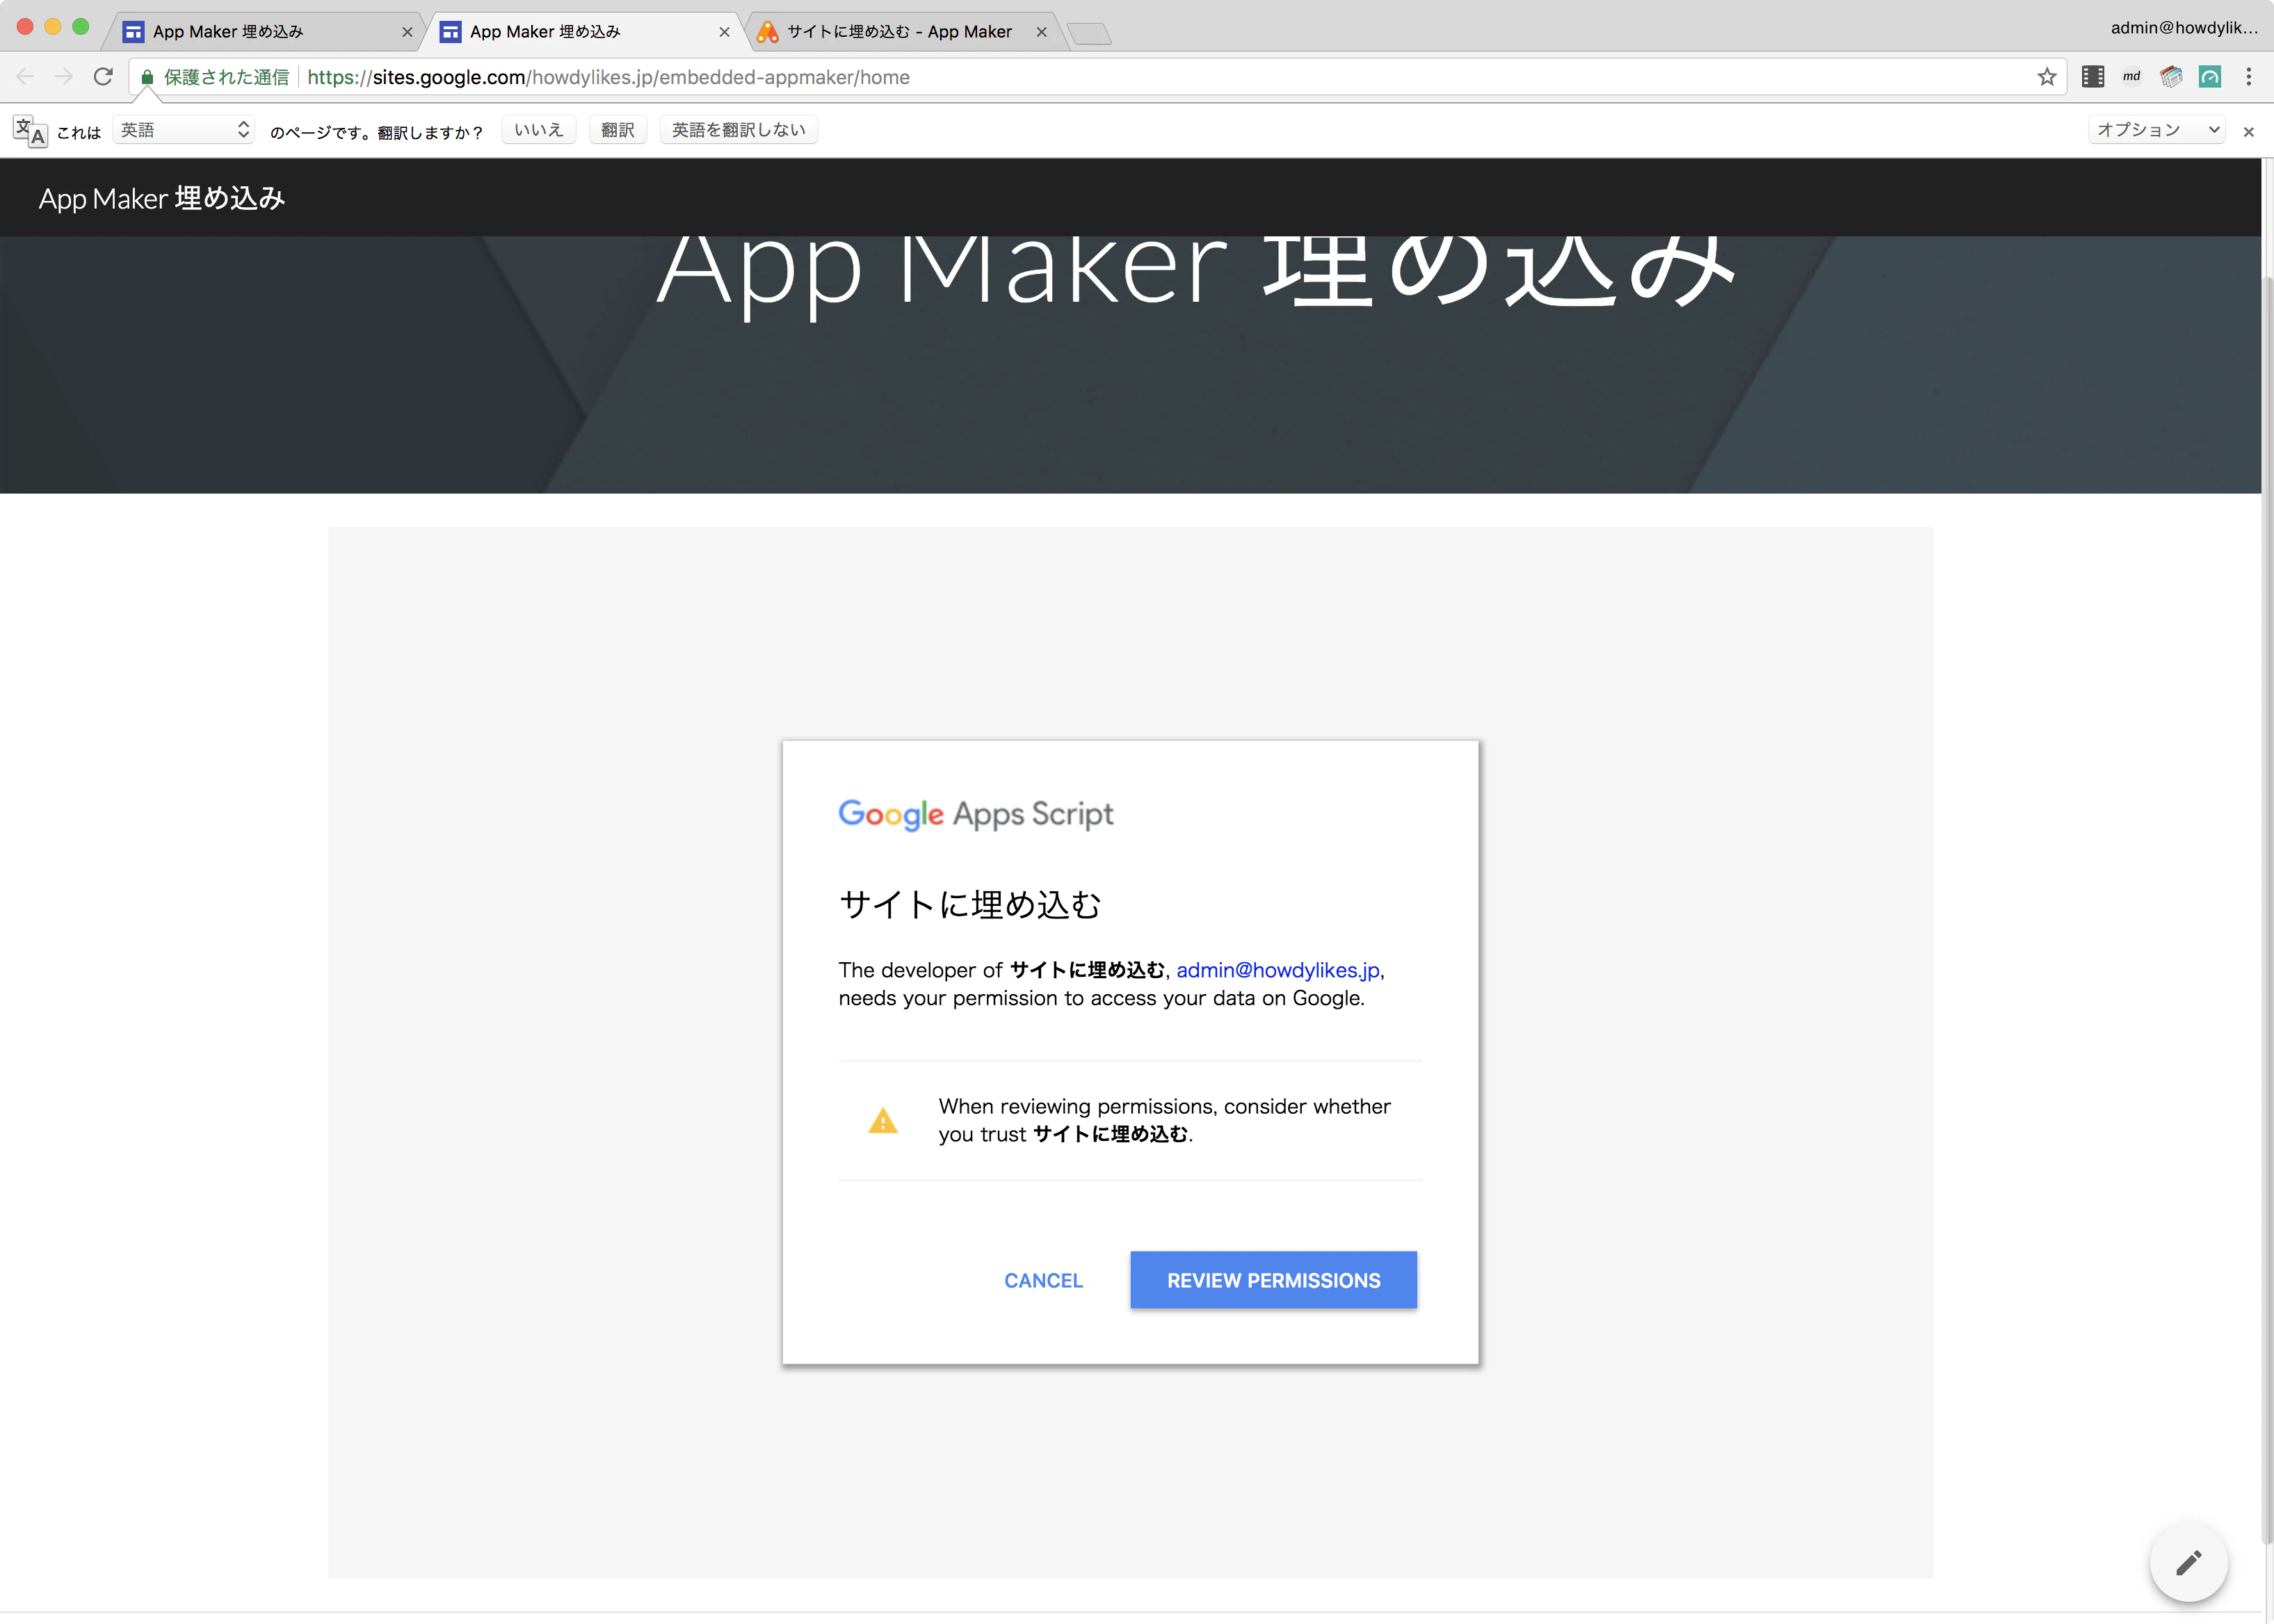This screenshot has width=2274, height=1624.
Task: Click the admin@howdylikes.jp link
Action: (x=1278, y=970)
